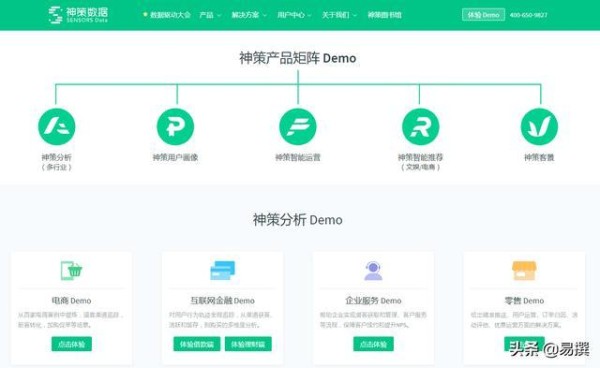
Task: Expand the 解决方案 dropdown menu
Action: pyautogui.click(x=249, y=15)
